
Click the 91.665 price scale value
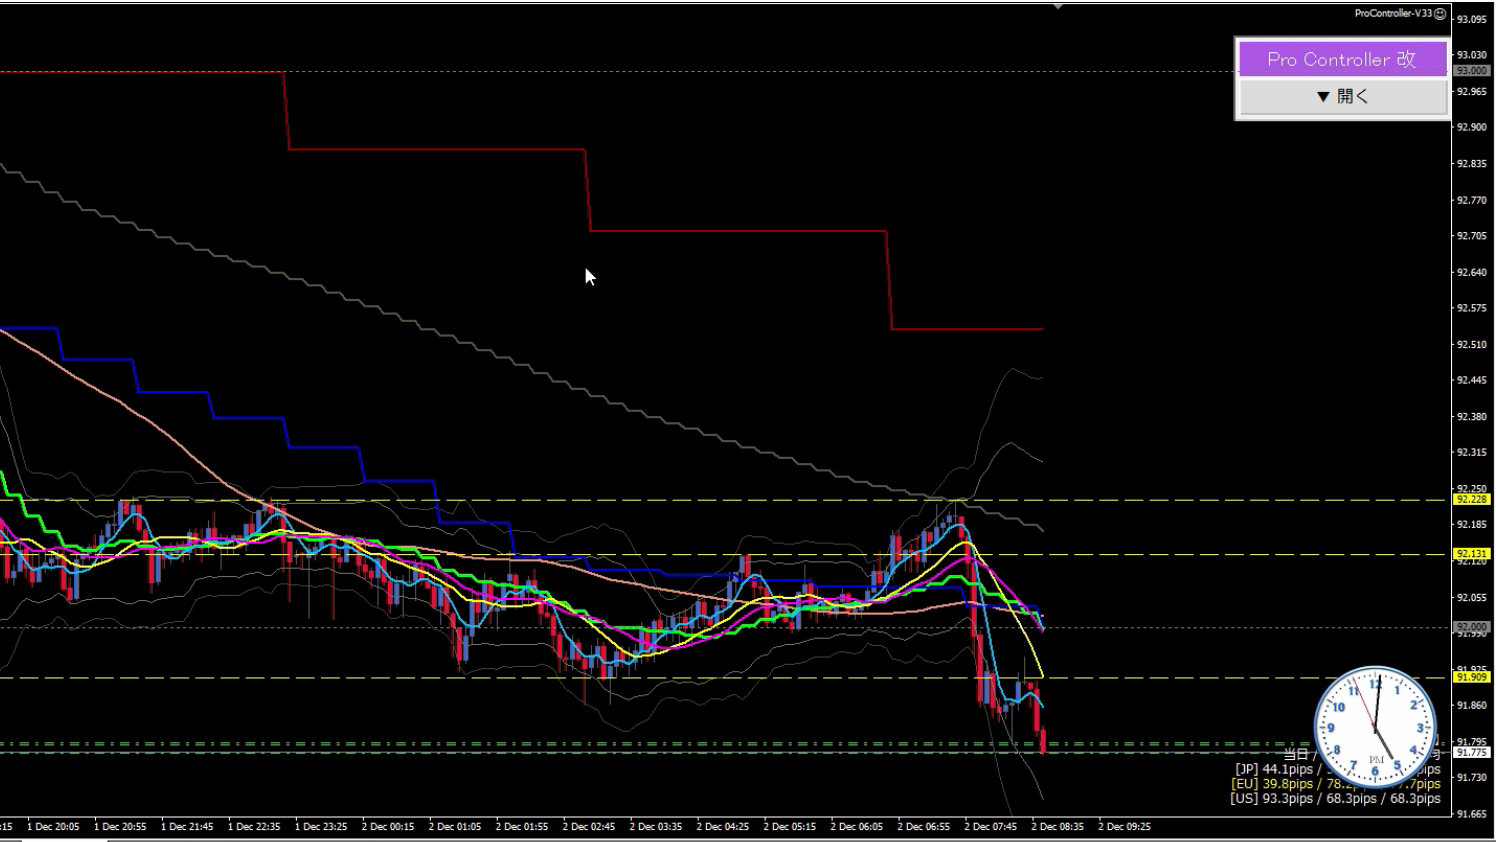[x=1472, y=814]
